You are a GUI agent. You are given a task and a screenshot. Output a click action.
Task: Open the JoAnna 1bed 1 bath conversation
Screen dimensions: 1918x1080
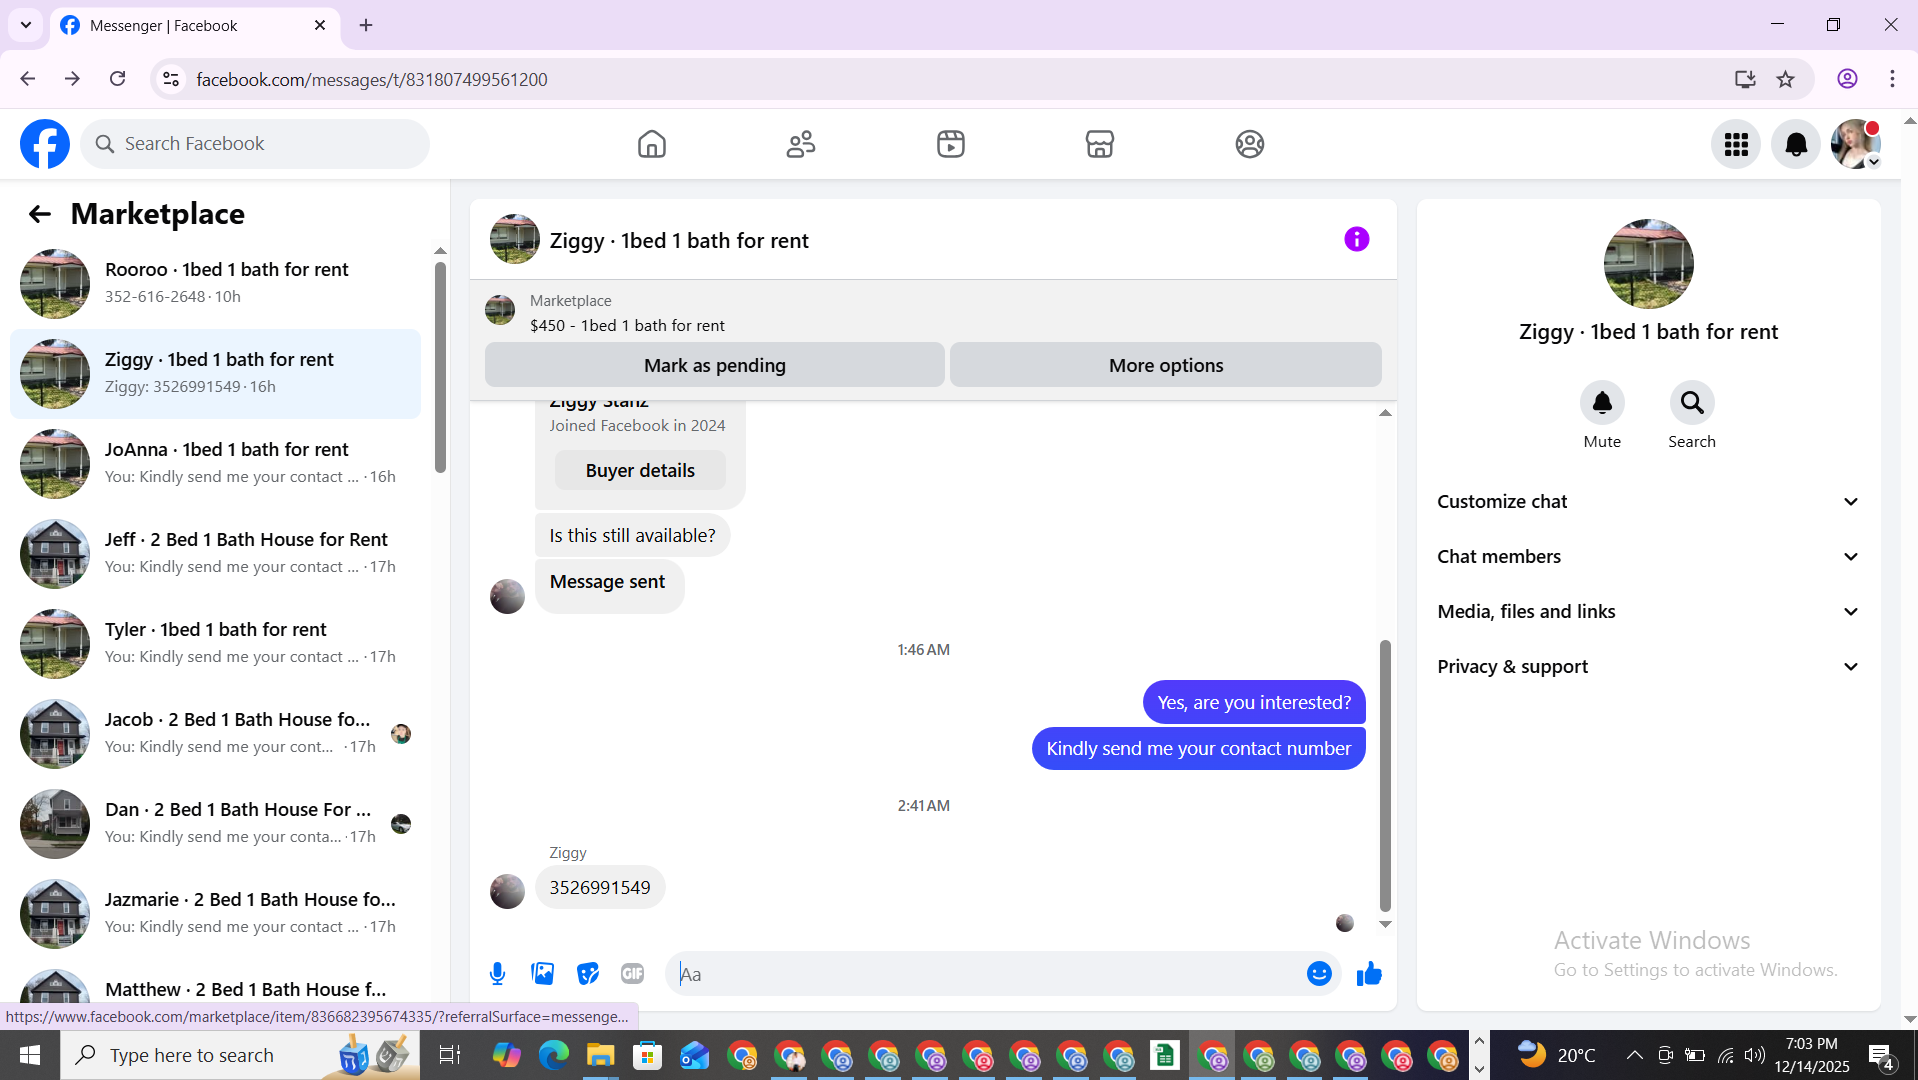coord(215,464)
